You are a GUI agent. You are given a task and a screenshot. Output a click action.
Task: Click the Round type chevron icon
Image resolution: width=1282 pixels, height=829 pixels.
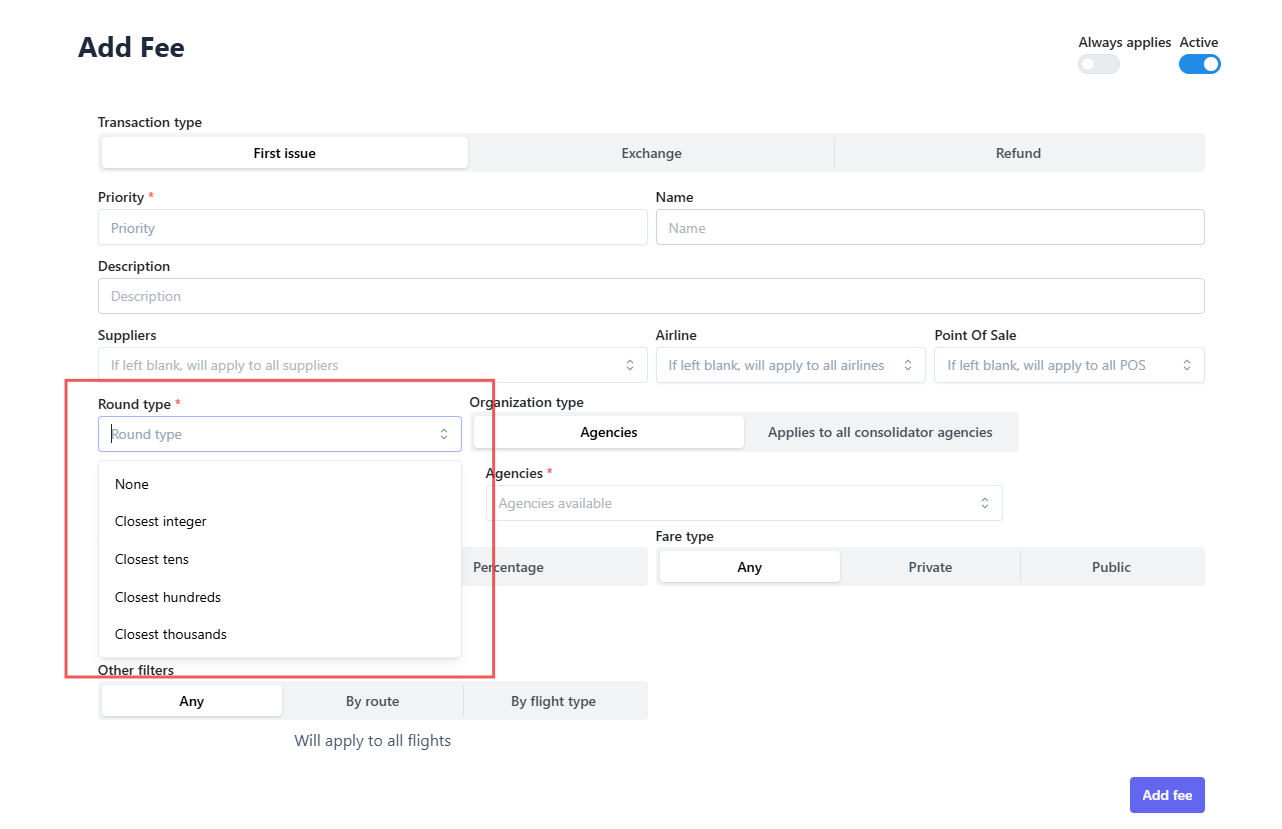[444, 434]
